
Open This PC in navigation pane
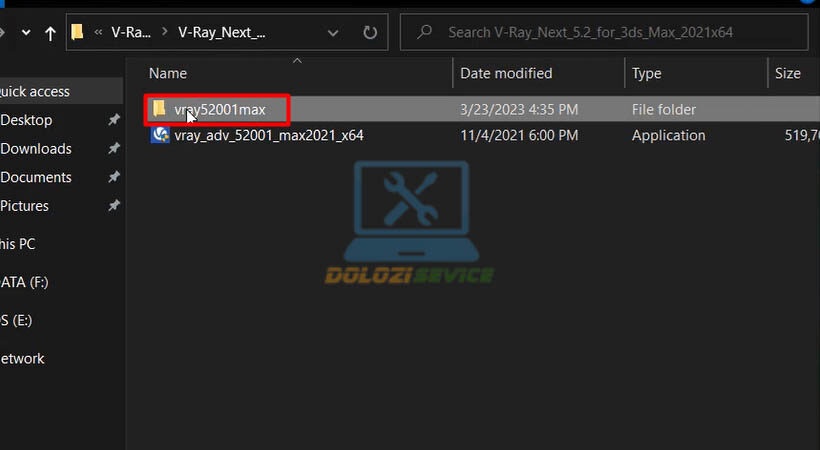[x=17, y=244]
